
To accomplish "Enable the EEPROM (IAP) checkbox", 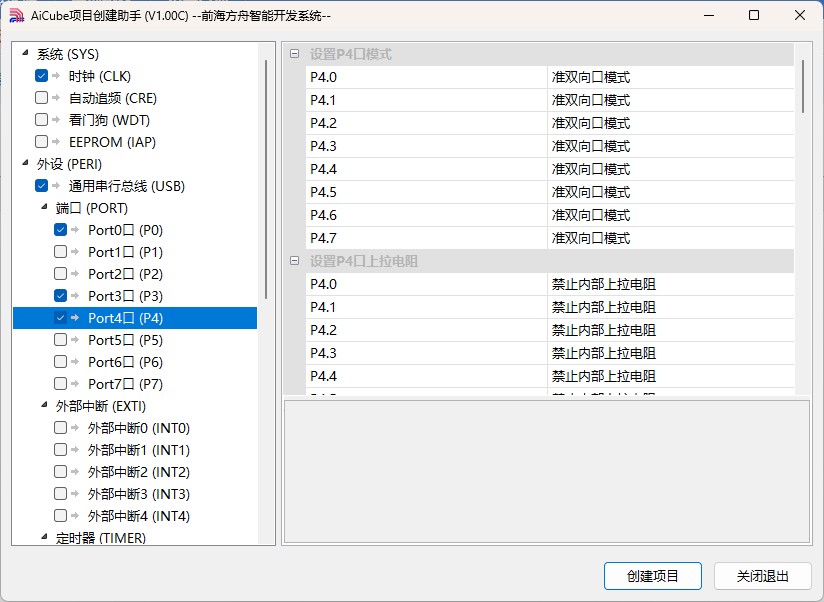I will (x=42, y=142).
